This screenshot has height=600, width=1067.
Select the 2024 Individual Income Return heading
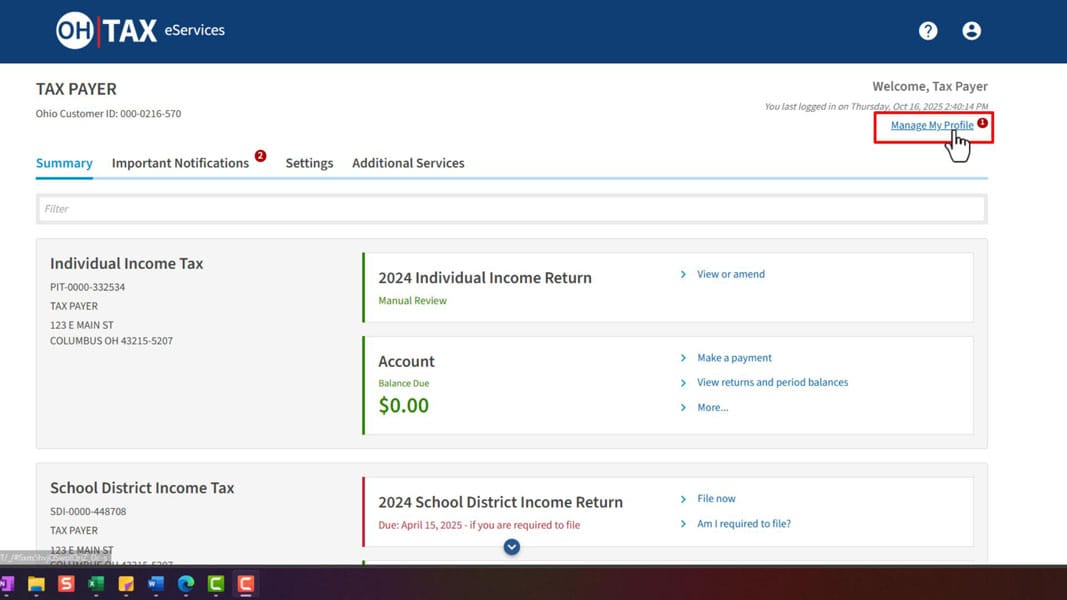pos(485,278)
